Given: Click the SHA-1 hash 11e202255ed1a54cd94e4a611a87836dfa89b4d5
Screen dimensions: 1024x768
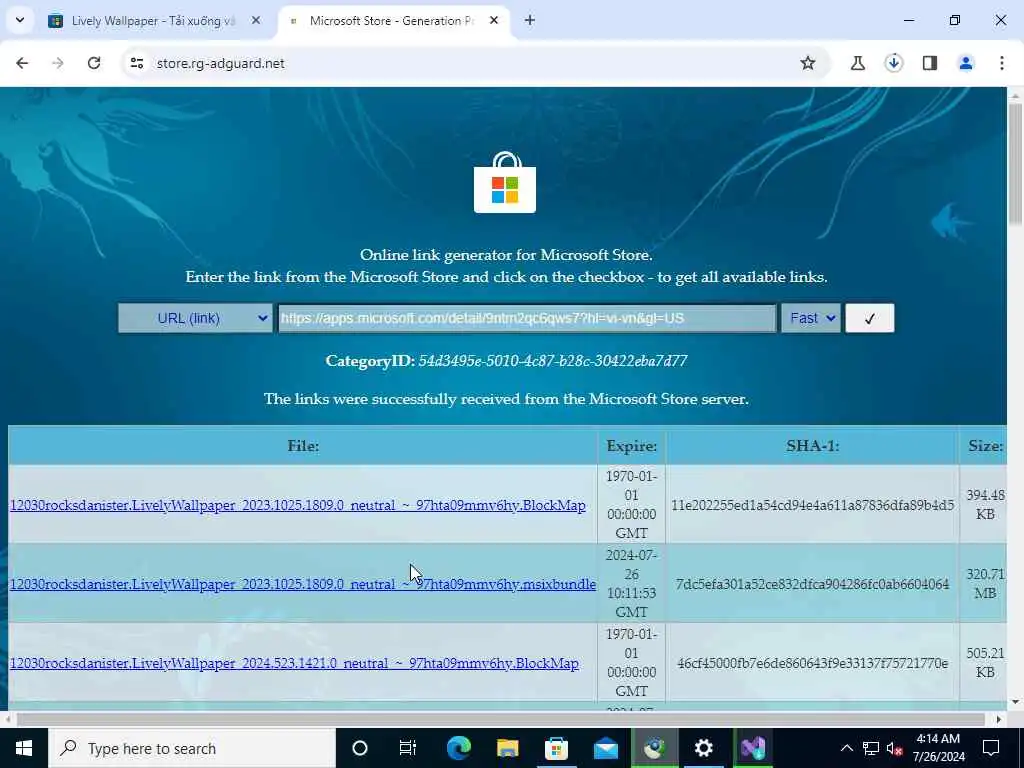Looking at the screenshot, I should tap(812, 505).
